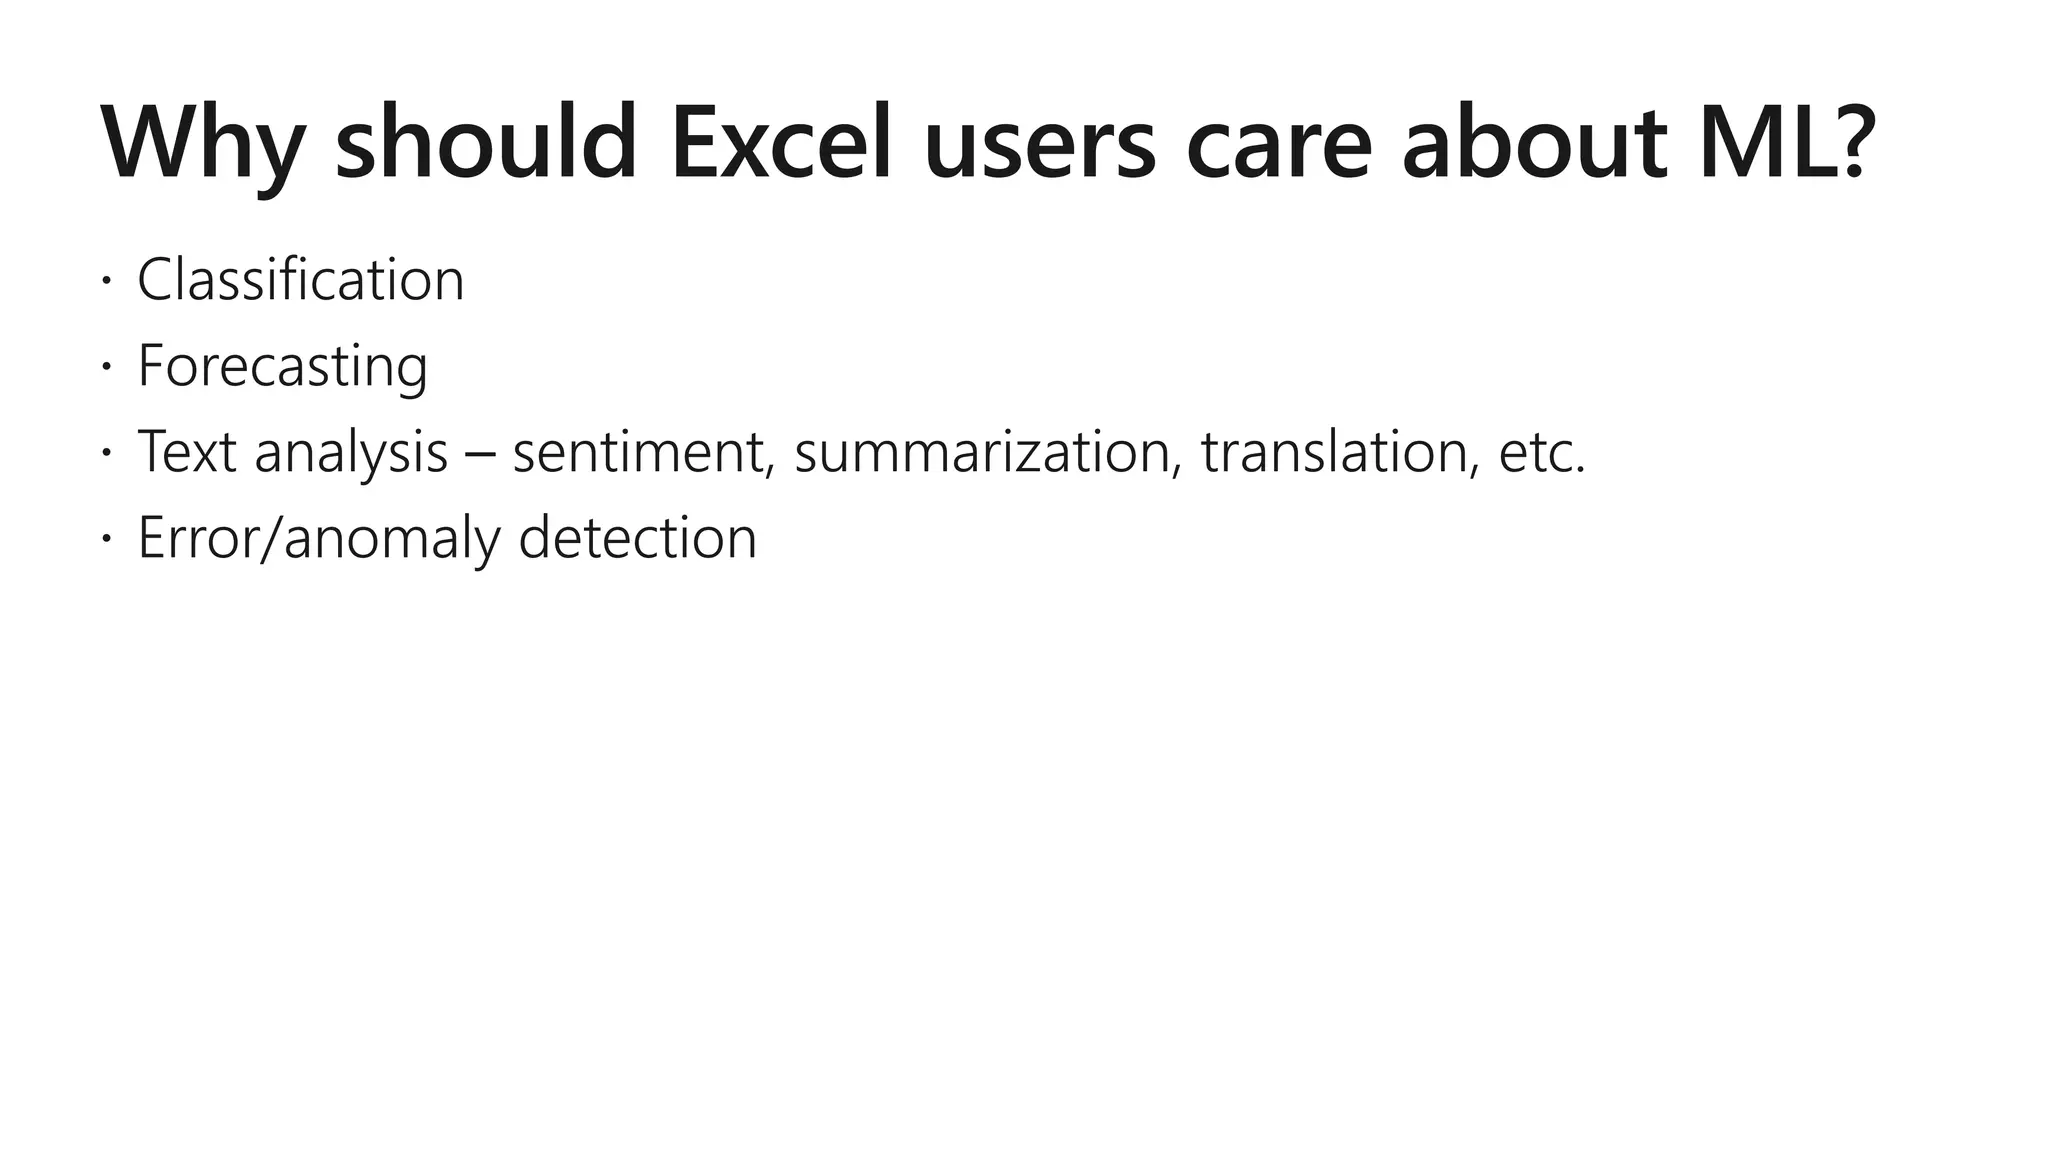Click the words 'Text analysis' in the third bullet

[292, 452]
